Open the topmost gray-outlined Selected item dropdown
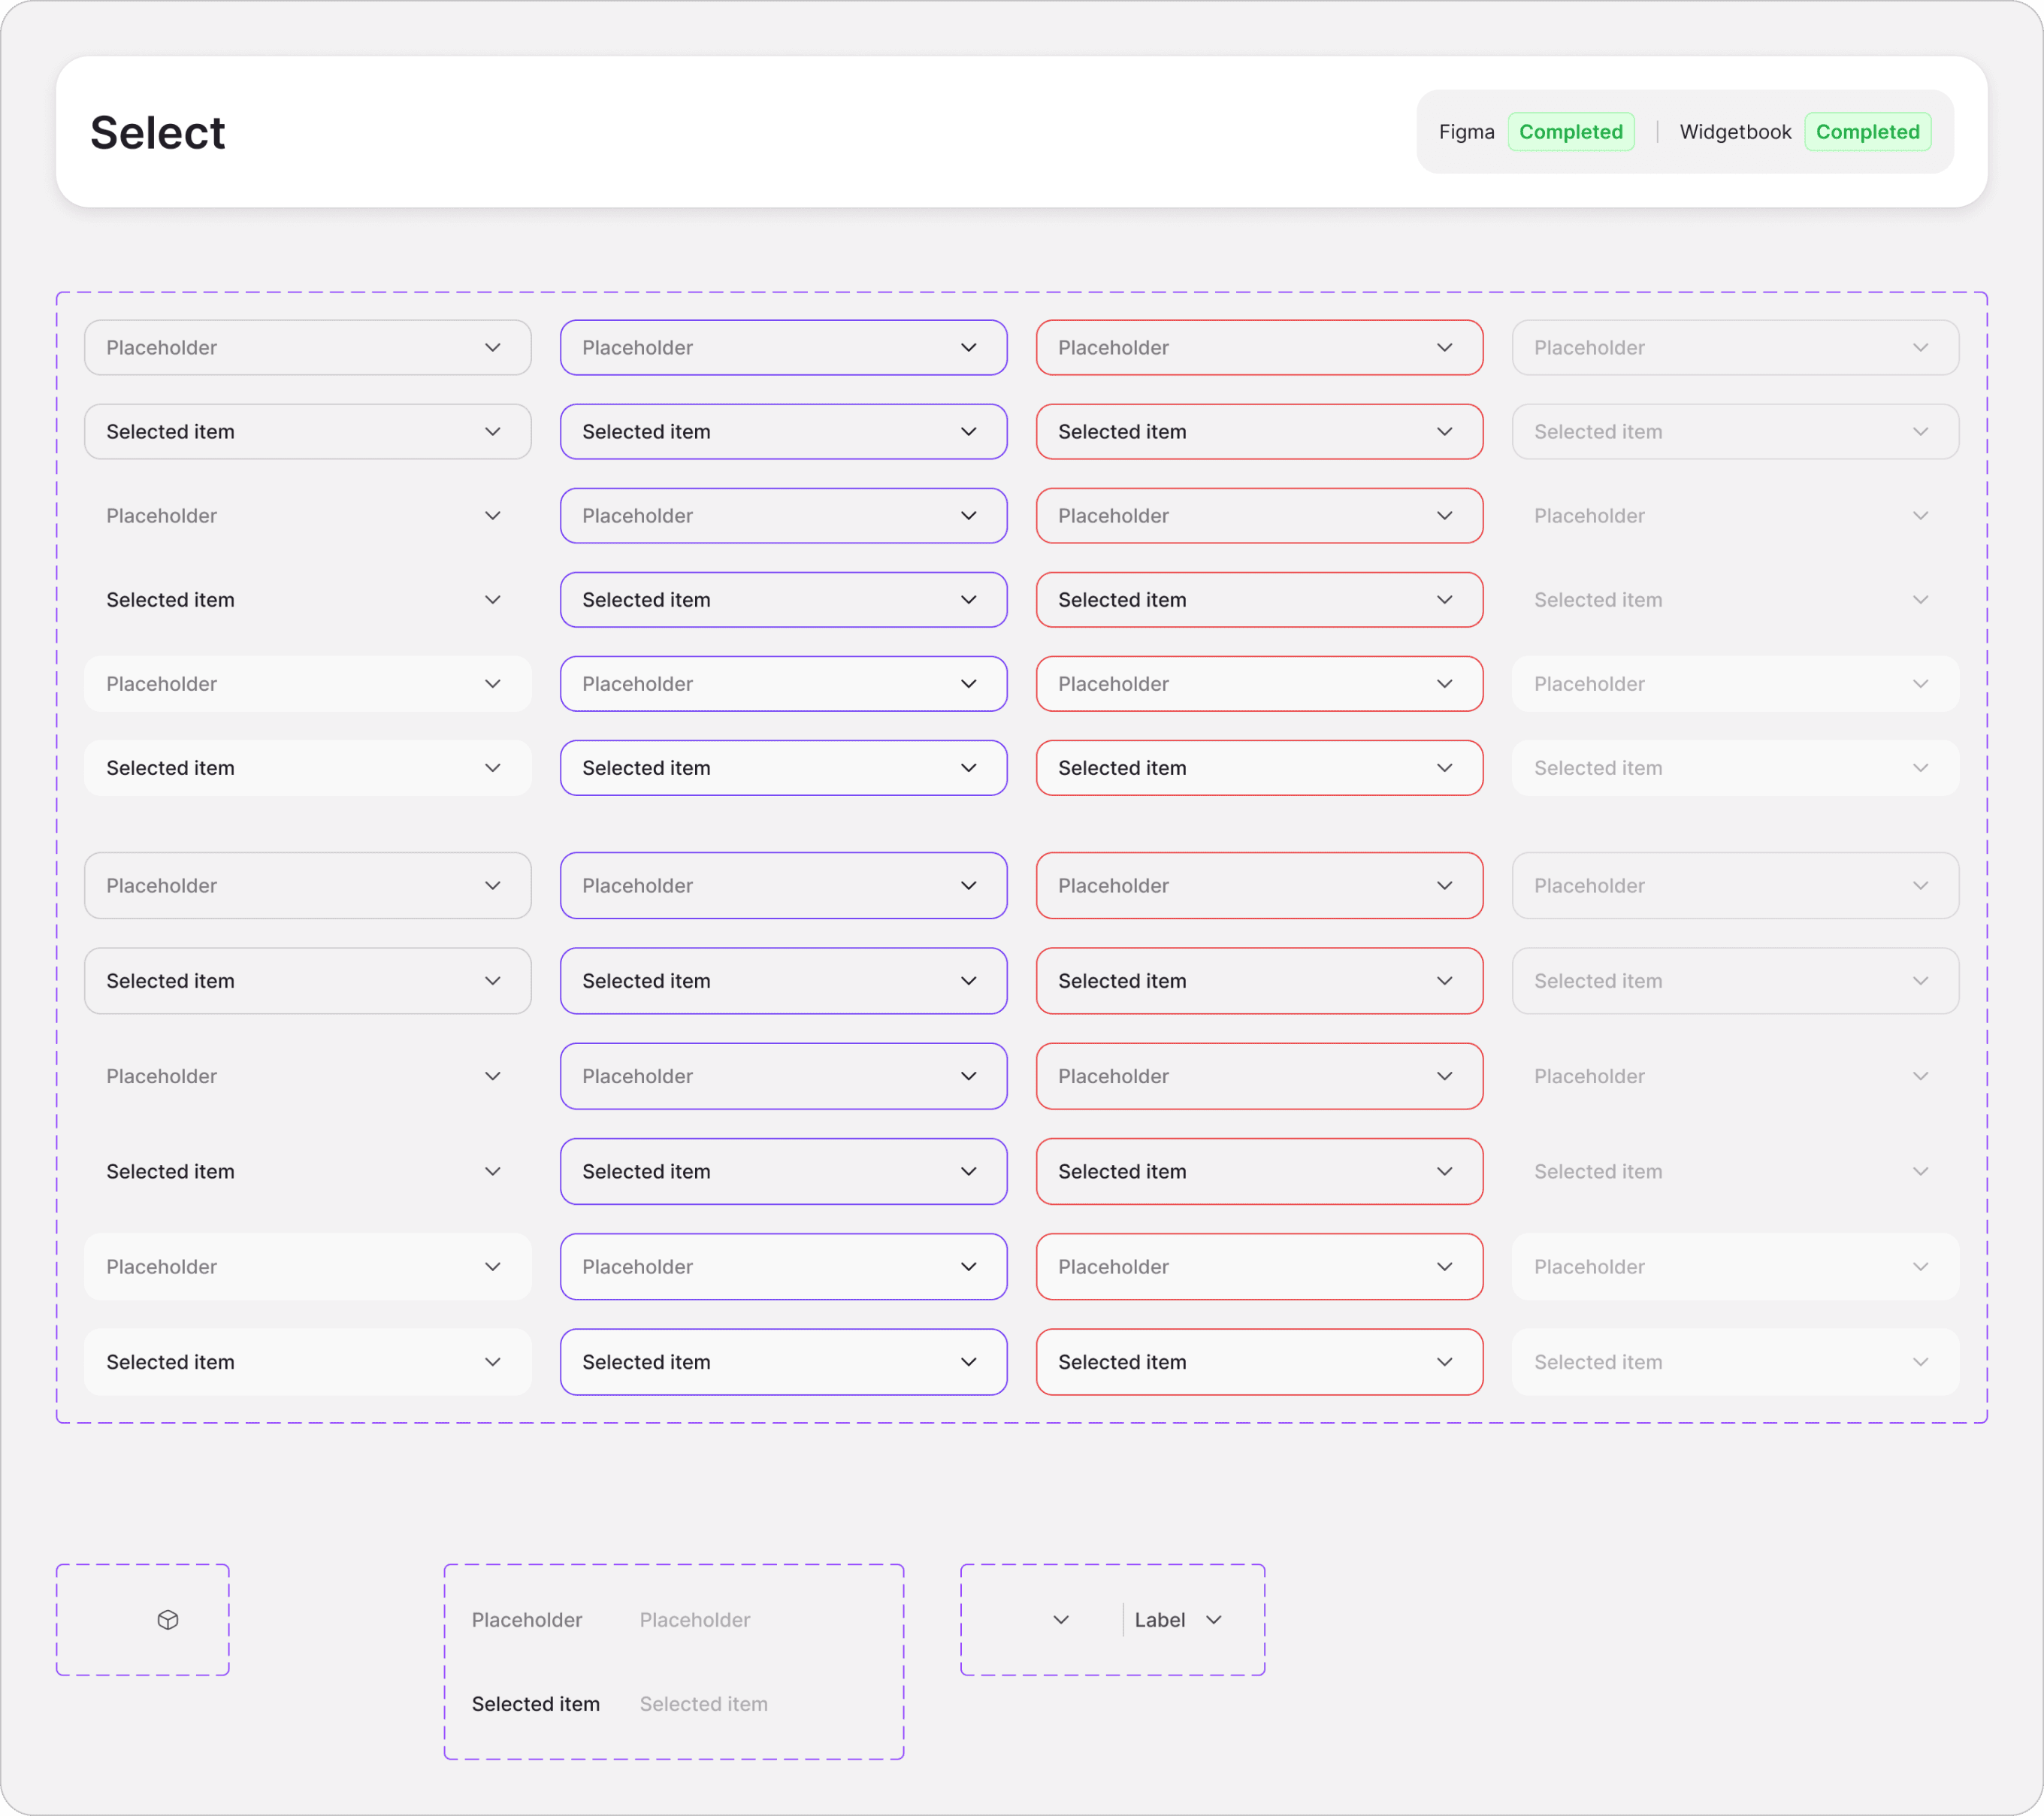 point(307,432)
